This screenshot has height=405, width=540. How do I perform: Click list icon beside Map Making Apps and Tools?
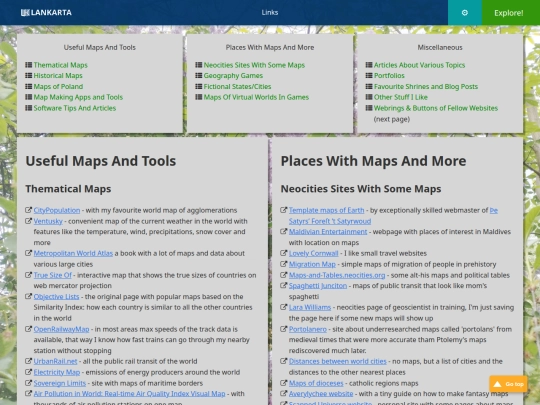pyautogui.click(x=29, y=97)
